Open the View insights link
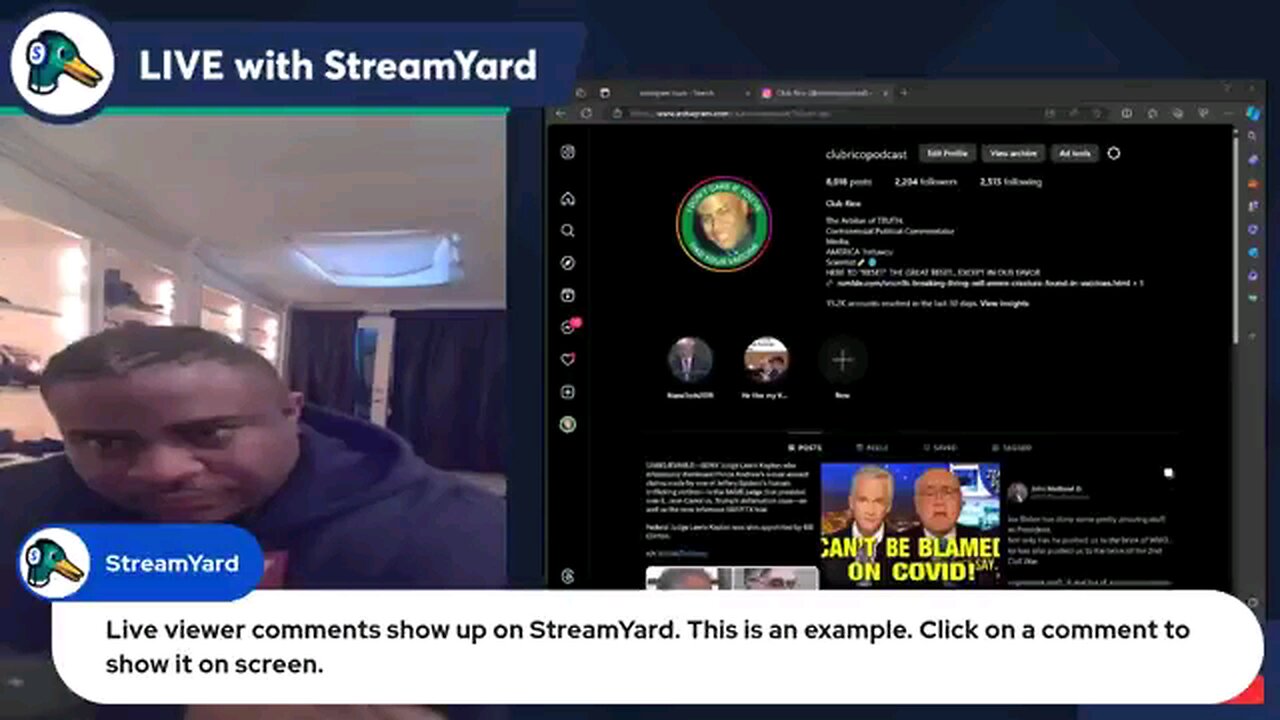The image size is (1280, 720). pos(1004,303)
